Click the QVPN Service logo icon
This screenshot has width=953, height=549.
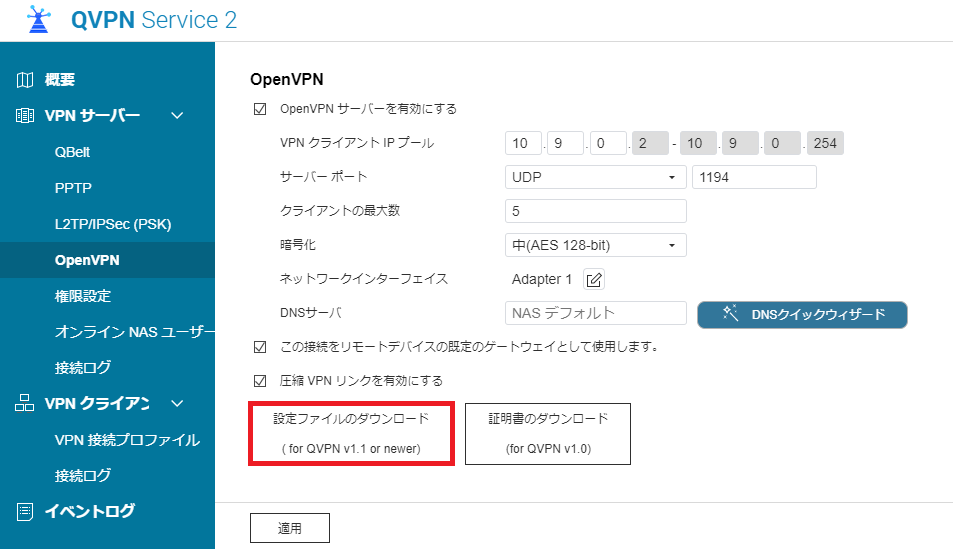[x=39, y=19]
